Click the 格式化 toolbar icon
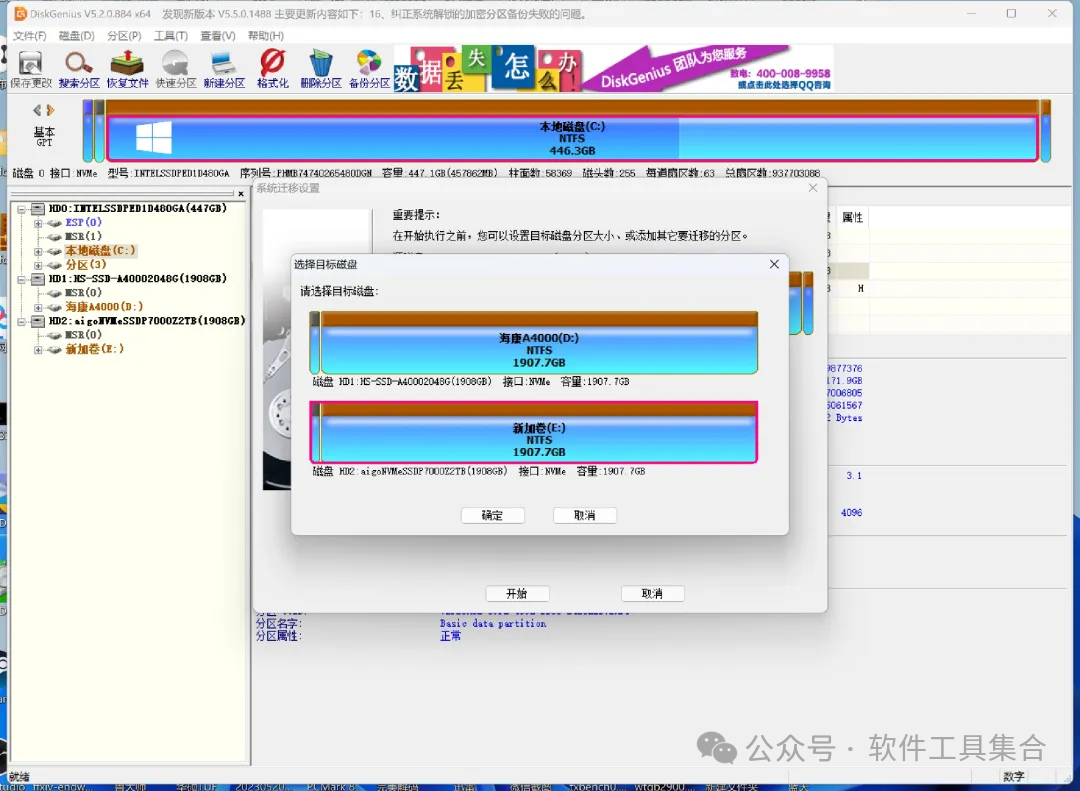Viewport: 1080px width, 791px height. point(272,66)
